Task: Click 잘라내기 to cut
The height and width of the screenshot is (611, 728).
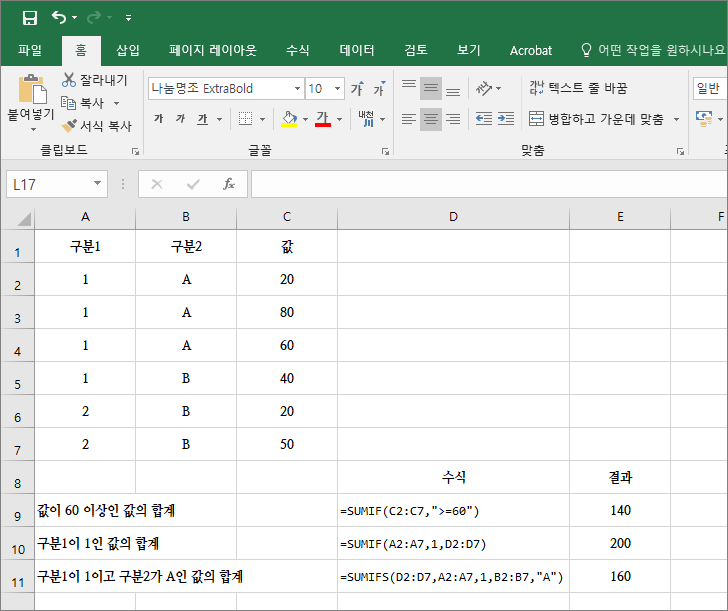Action: tap(95, 80)
